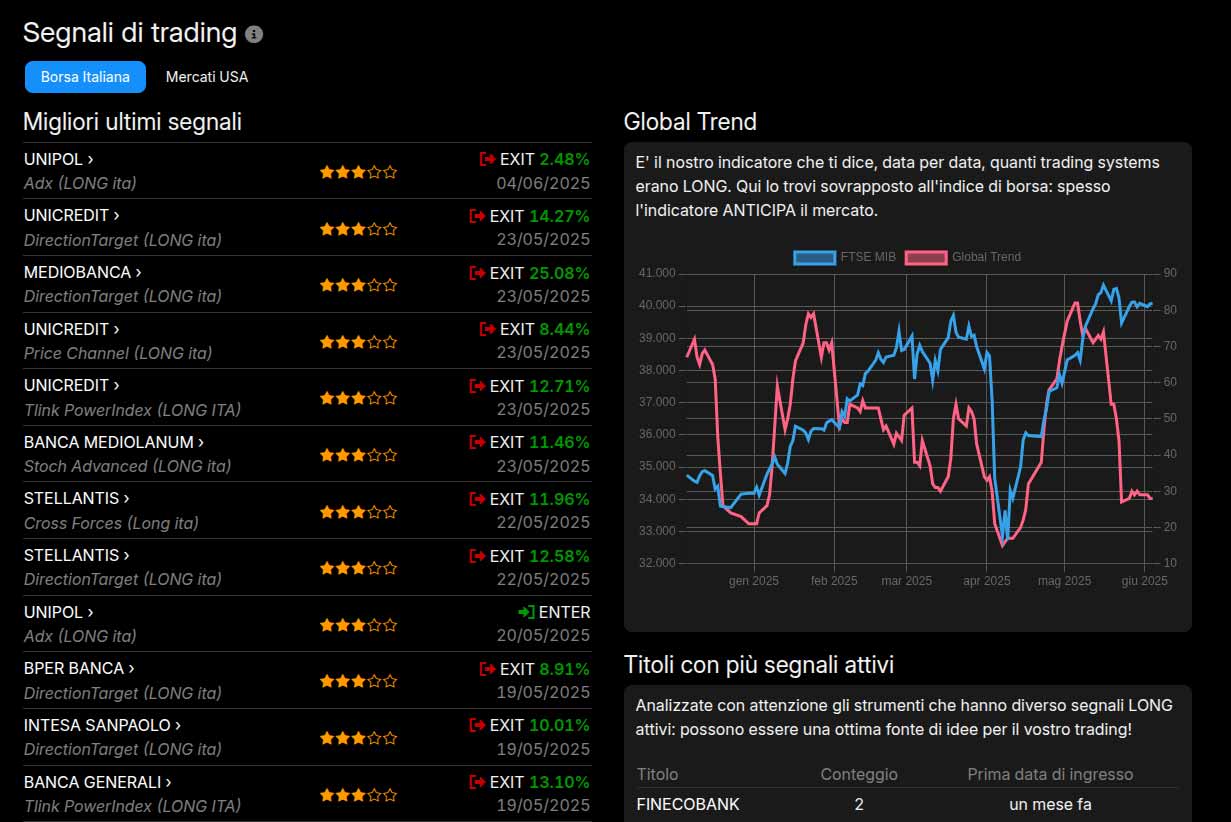Click the exit icon next to 8.44%
This screenshot has height=822, width=1231.
(488, 329)
